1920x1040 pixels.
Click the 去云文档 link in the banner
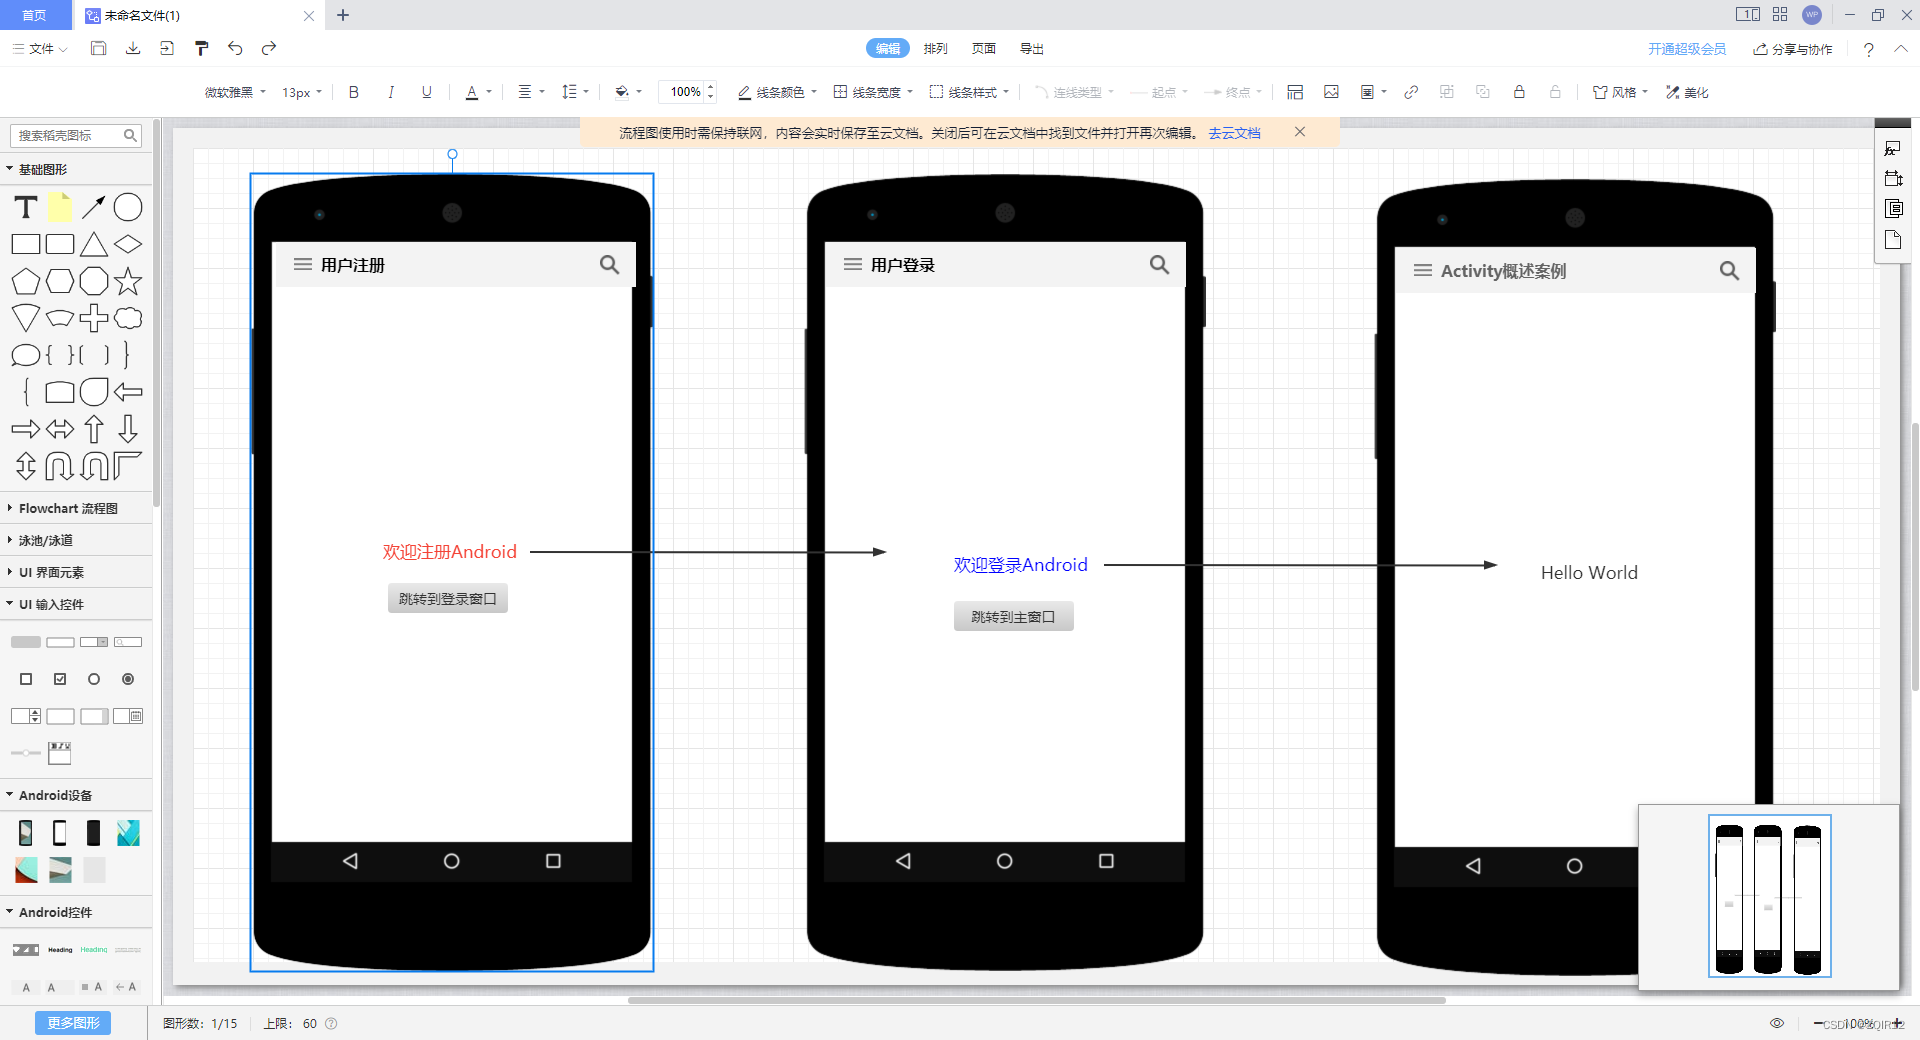point(1234,133)
